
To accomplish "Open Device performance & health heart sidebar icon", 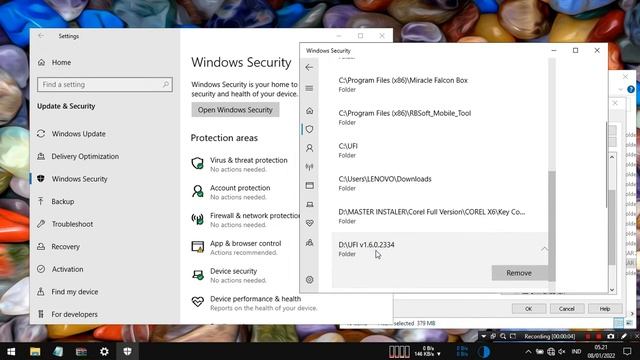I will (309, 223).
